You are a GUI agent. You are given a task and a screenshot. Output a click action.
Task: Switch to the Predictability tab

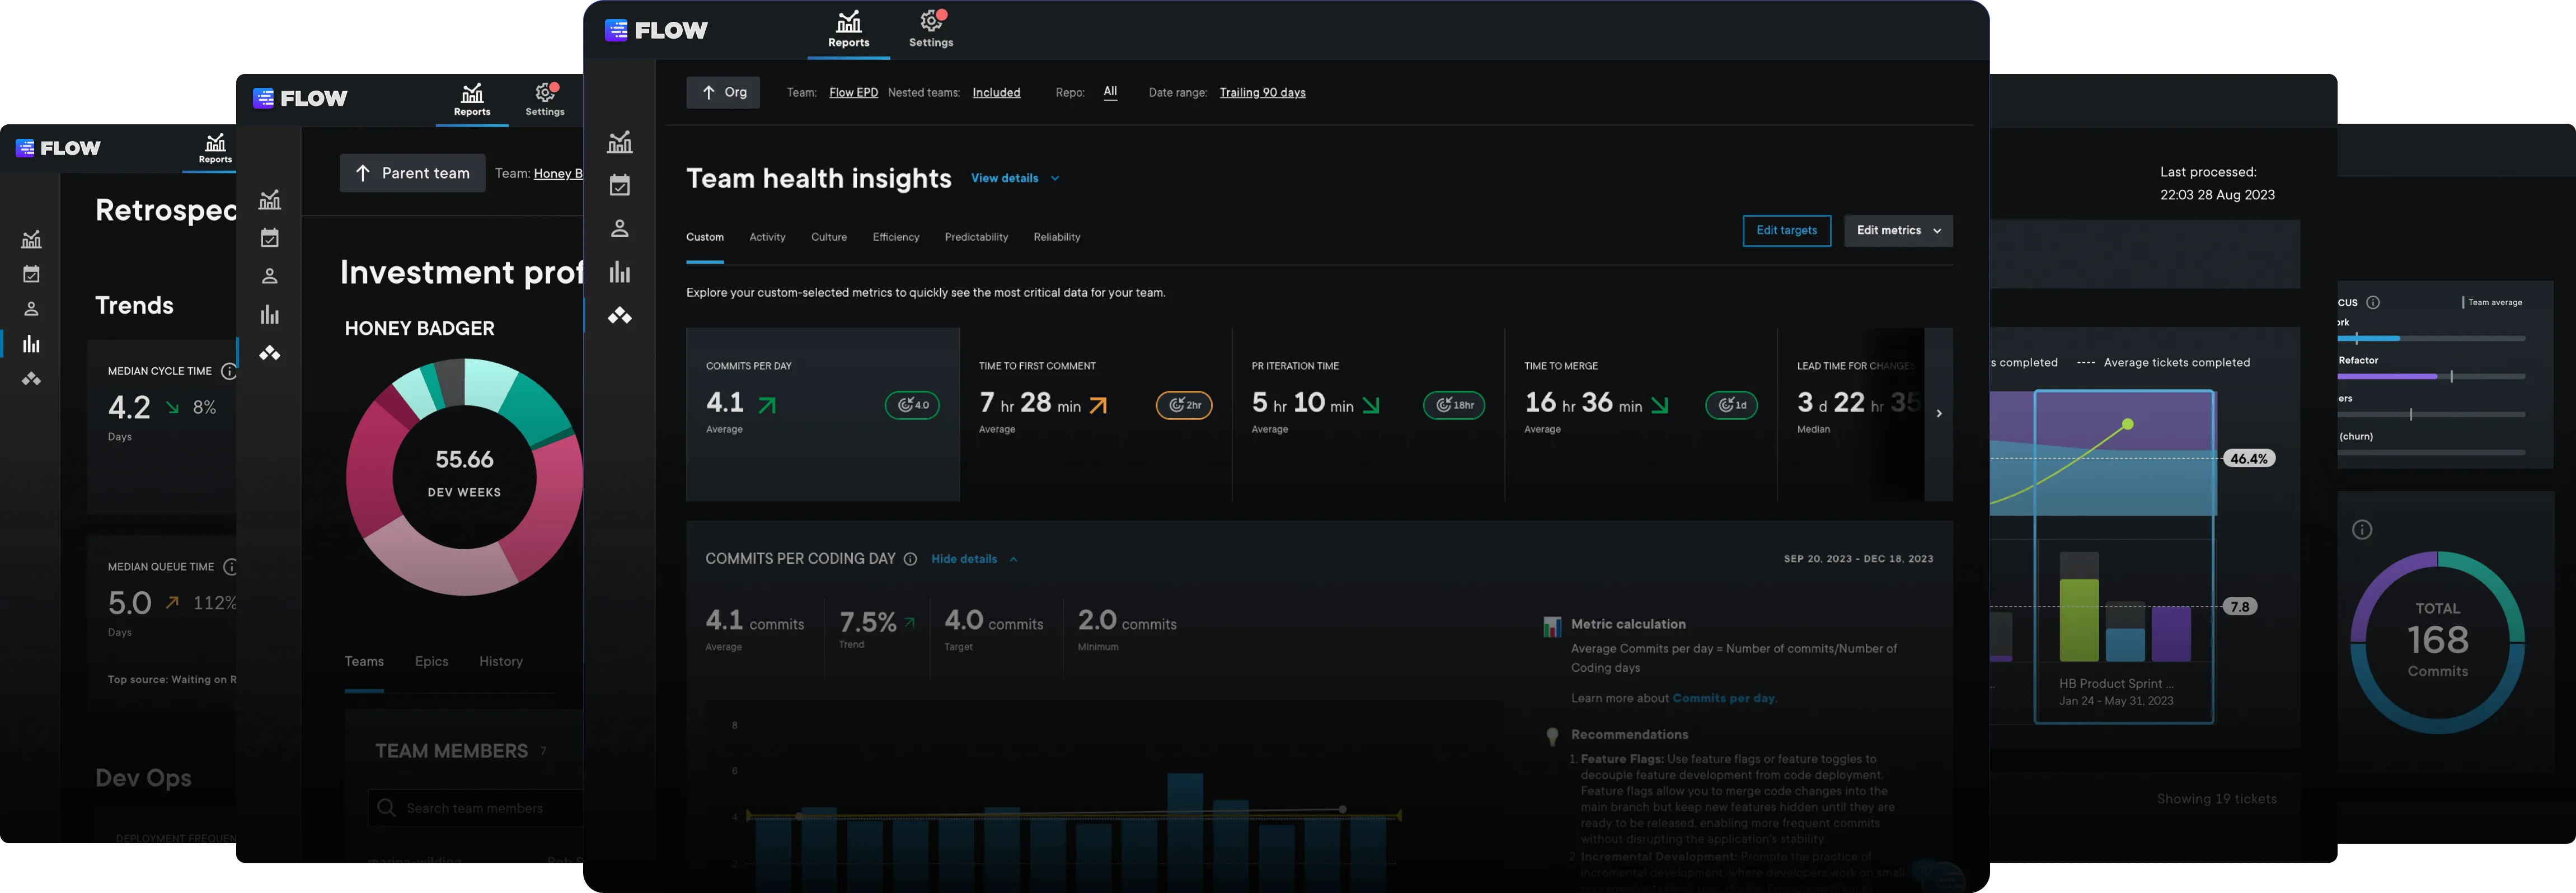(x=976, y=237)
